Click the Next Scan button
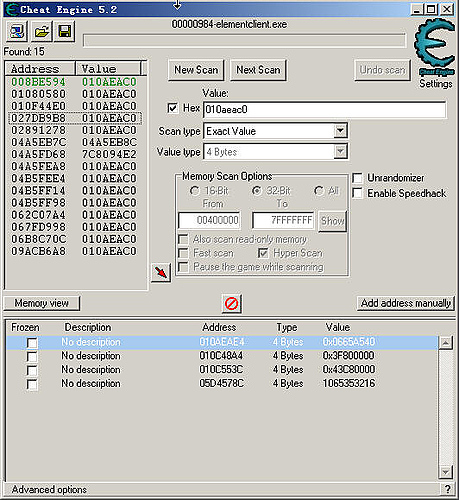 tap(258, 70)
